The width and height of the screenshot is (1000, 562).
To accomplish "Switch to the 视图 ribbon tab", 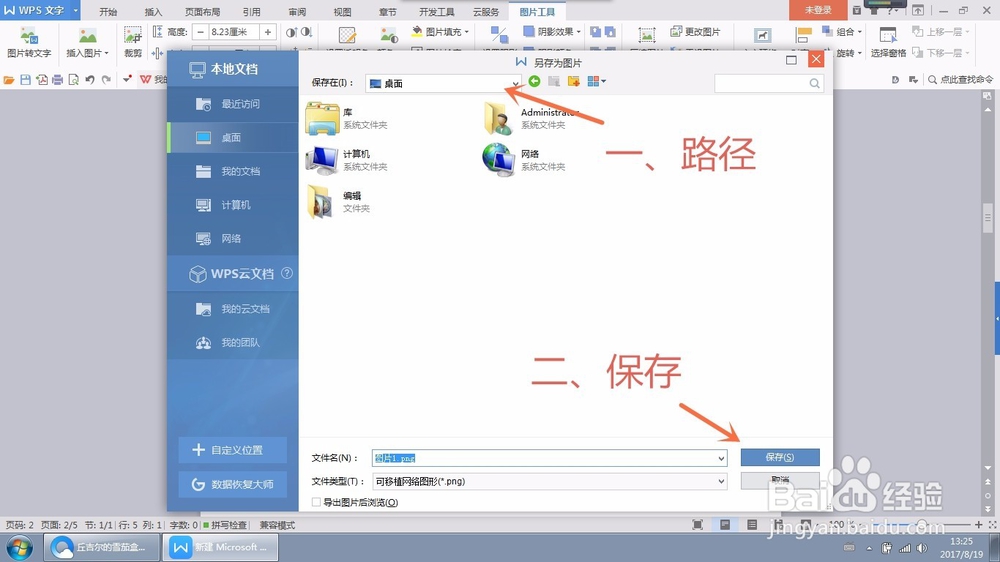I will pos(342,11).
